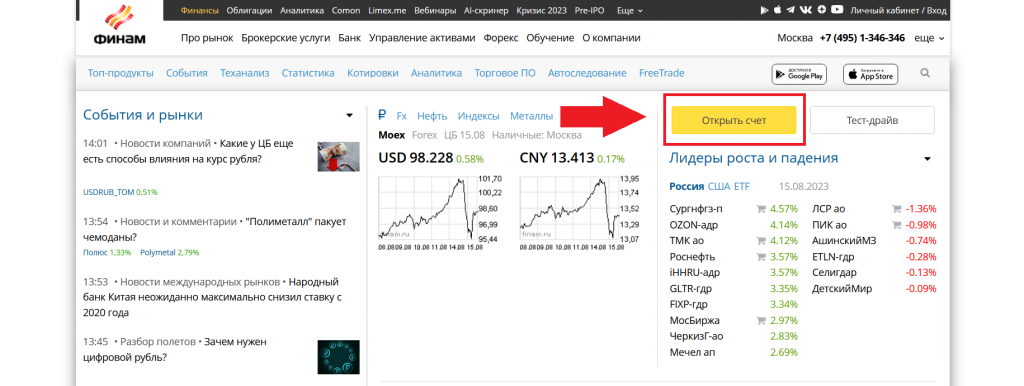Expand Лидеры роста и падения dropdown arrow

click(927, 159)
